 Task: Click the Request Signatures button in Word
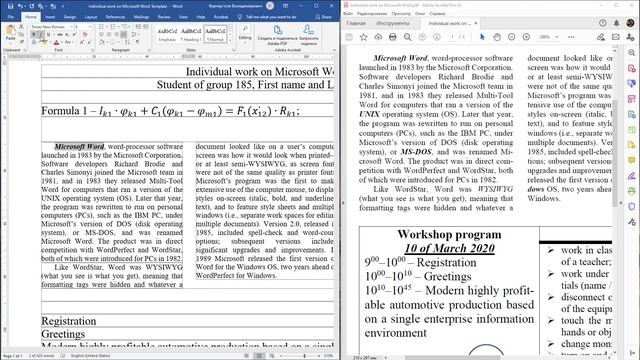[x=309, y=34]
